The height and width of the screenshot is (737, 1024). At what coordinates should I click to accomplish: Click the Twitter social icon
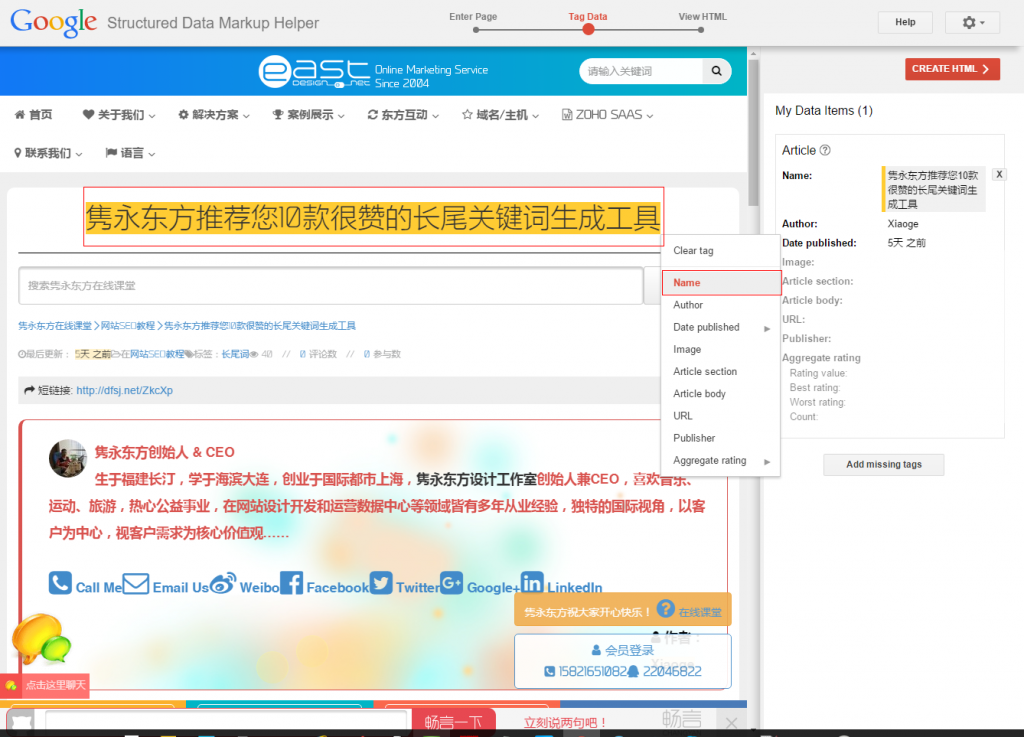pos(381,584)
